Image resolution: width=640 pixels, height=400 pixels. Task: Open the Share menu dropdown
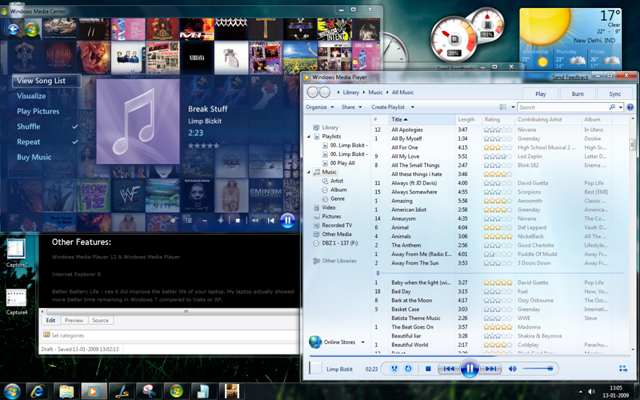(351, 107)
